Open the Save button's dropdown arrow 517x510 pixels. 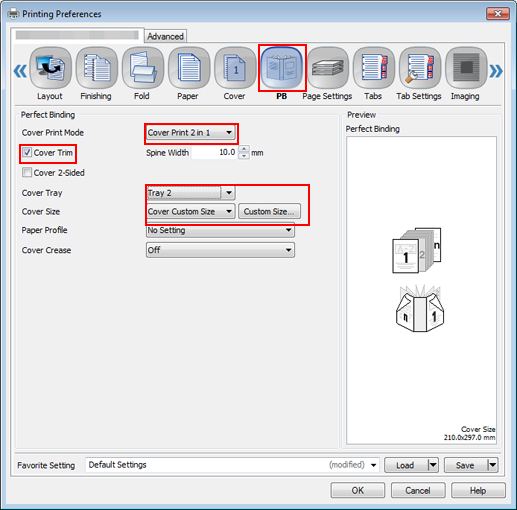[x=493, y=465]
